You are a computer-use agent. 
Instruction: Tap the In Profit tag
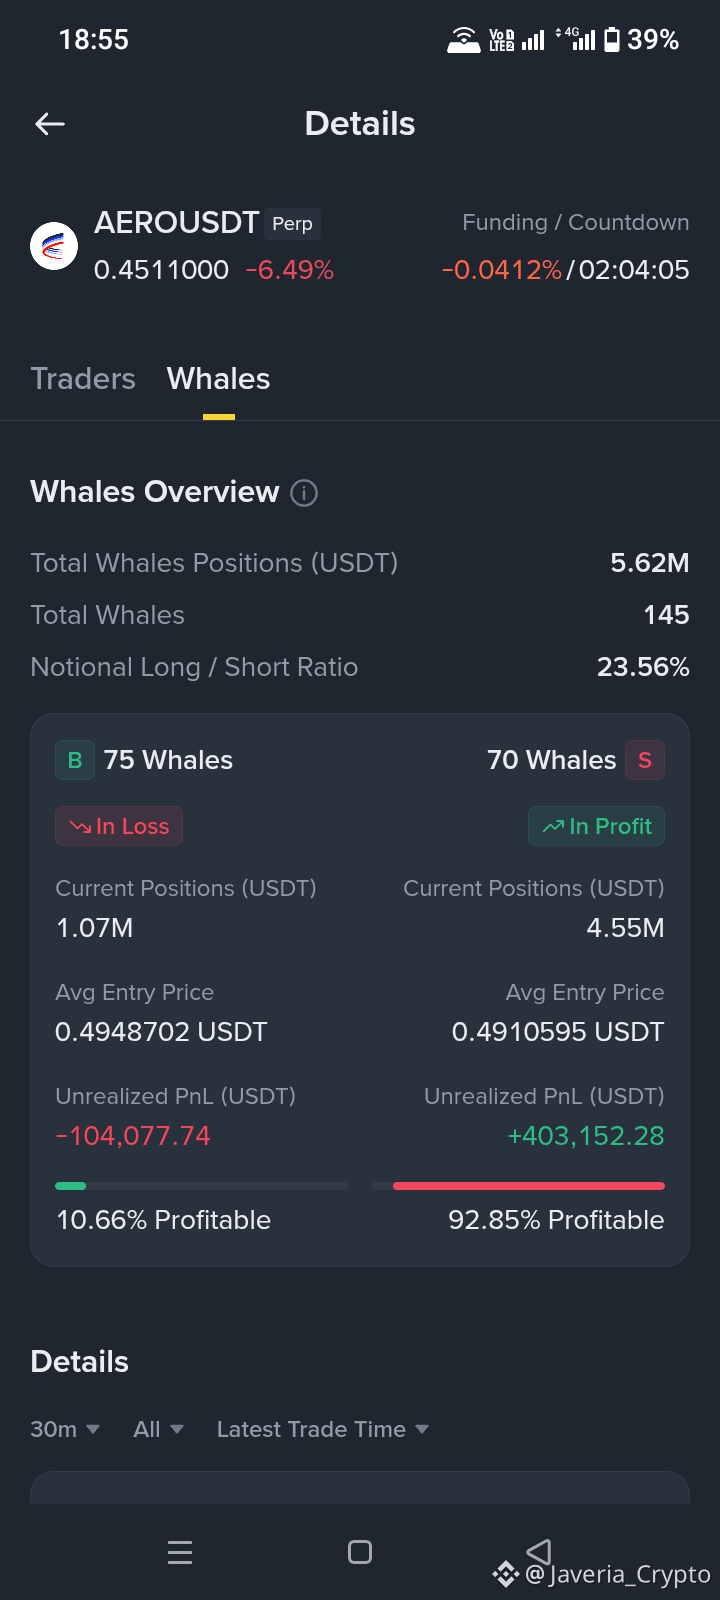pyautogui.click(x=596, y=826)
